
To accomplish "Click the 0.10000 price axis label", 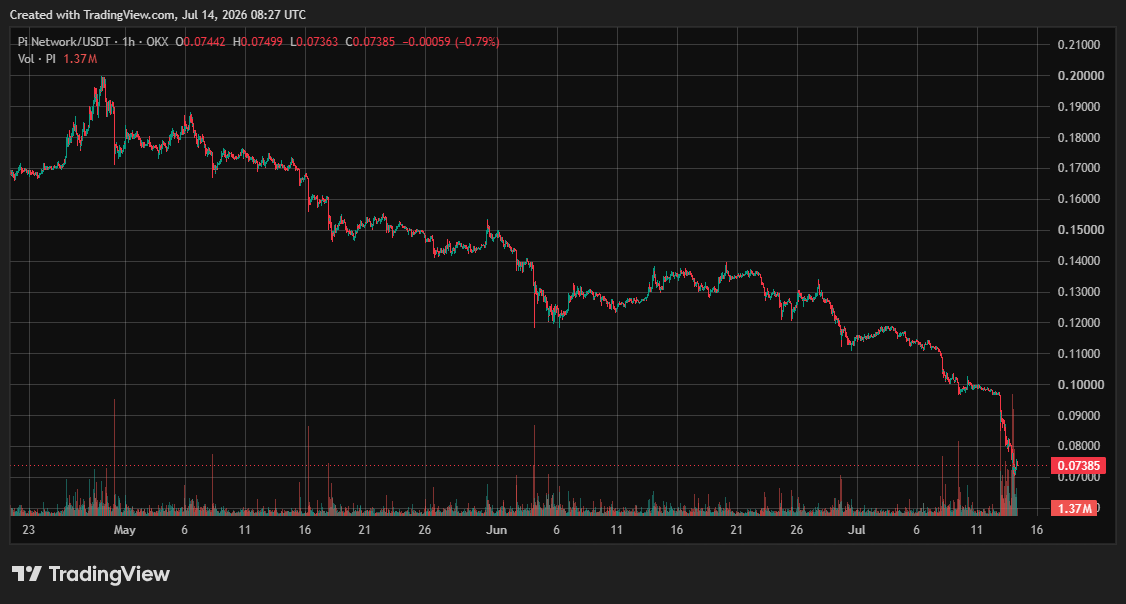I will pyautogui.click(x=1079, y=384).
